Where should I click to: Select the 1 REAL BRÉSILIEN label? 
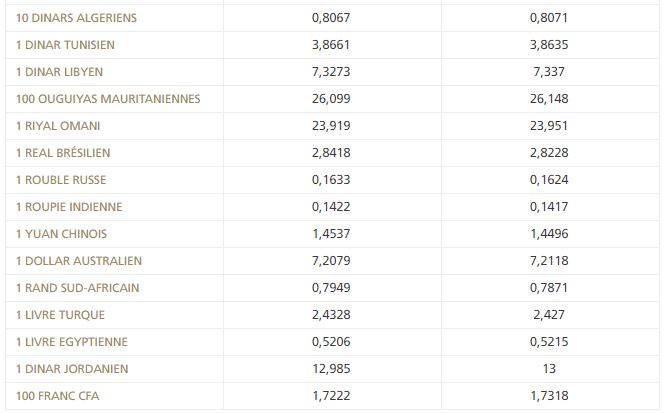click(x=63, y=153)
